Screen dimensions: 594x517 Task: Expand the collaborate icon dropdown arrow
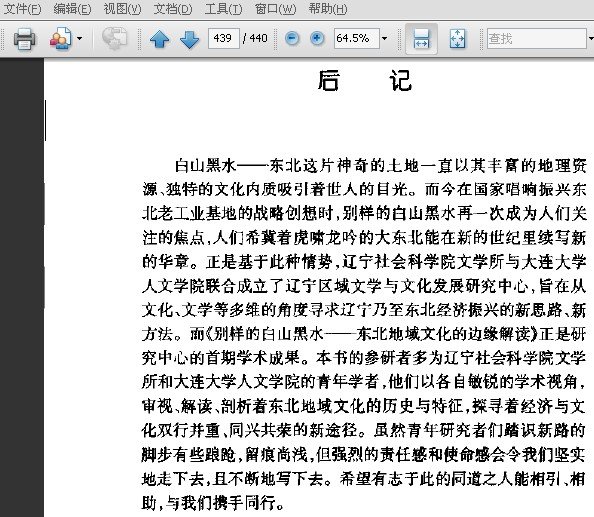click(80, 38)
